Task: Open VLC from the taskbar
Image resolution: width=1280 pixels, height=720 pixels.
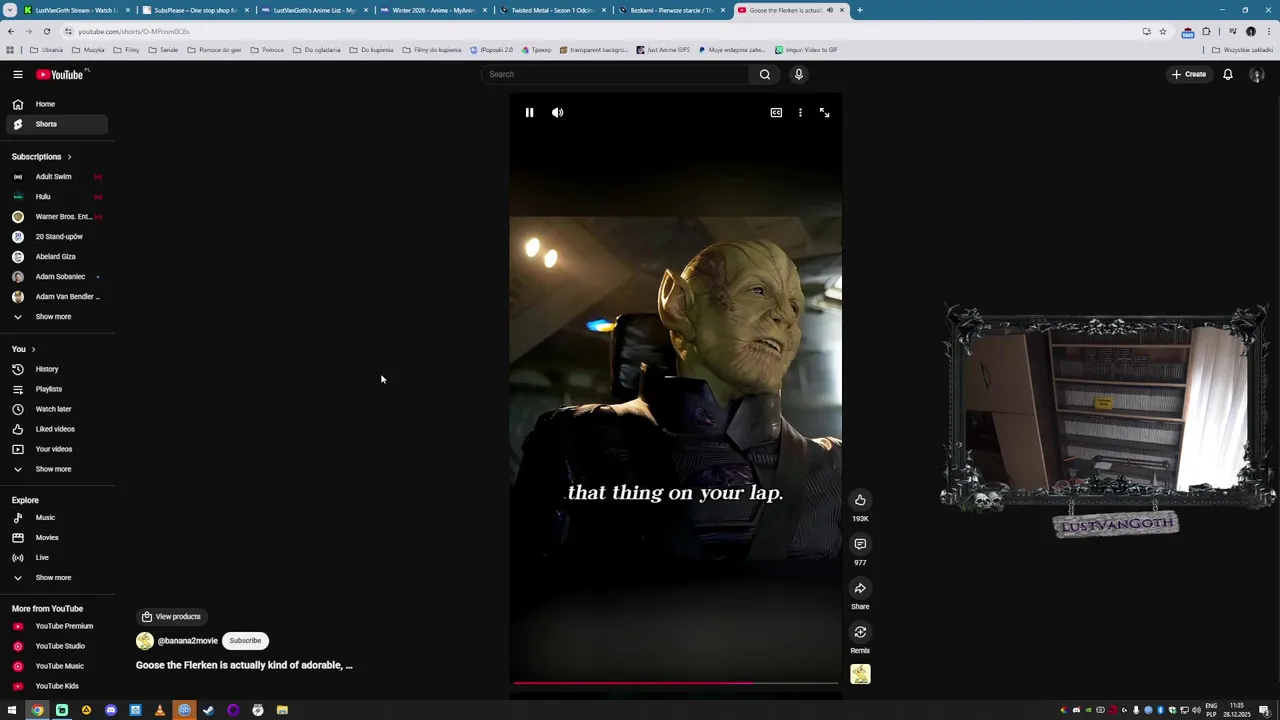Action: click(x=159, y=711)
